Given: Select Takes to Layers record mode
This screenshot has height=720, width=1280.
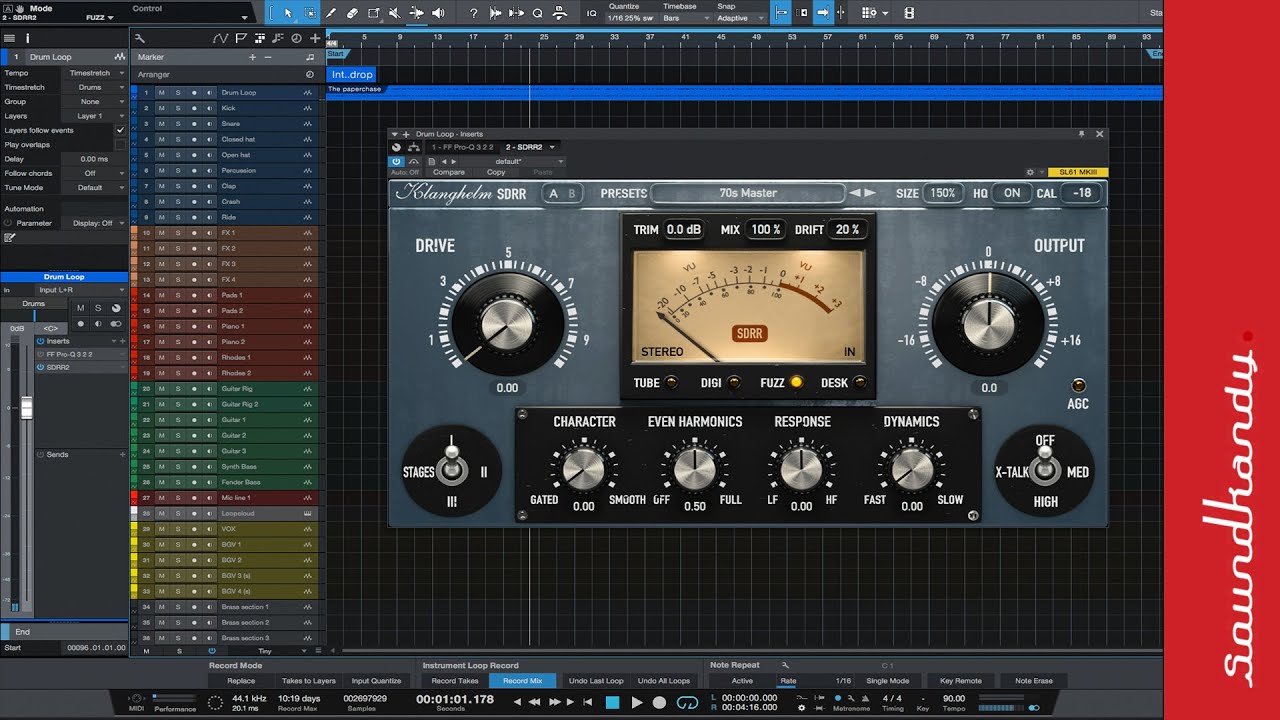Looking at the screenshot, I should [x=308, y=681].
